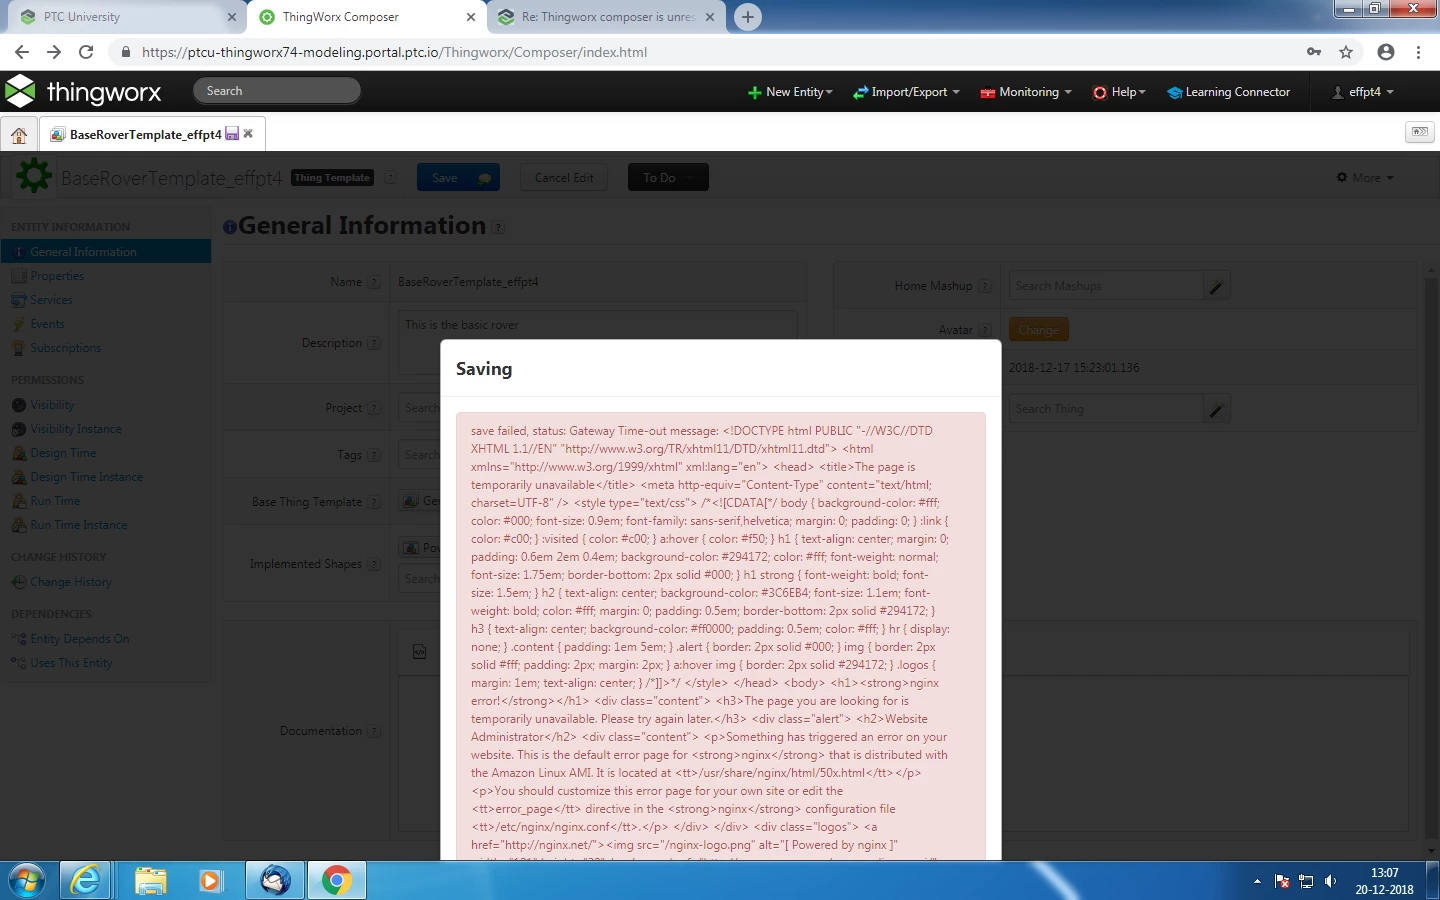The width and height of the screenshot is (1440, 900).
Task: Click help icon beside Base Thing Template
Action: 373,502
